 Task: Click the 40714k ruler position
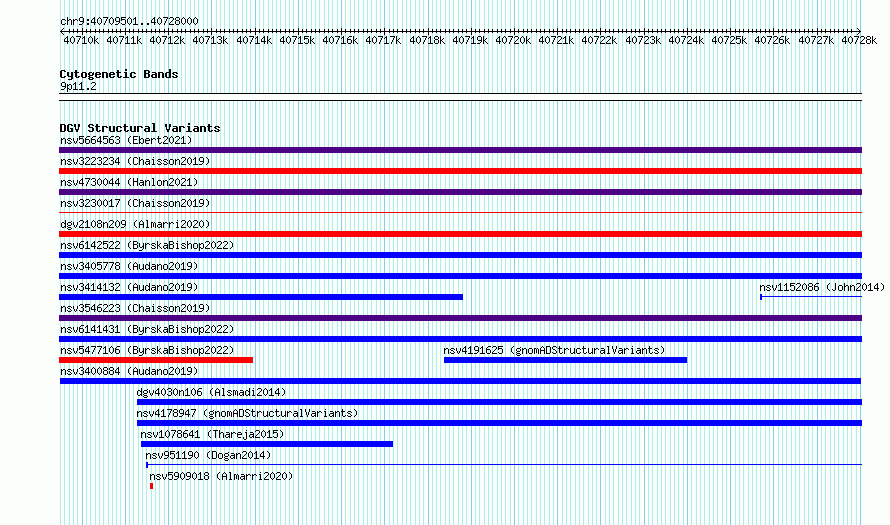coord(254,40)
